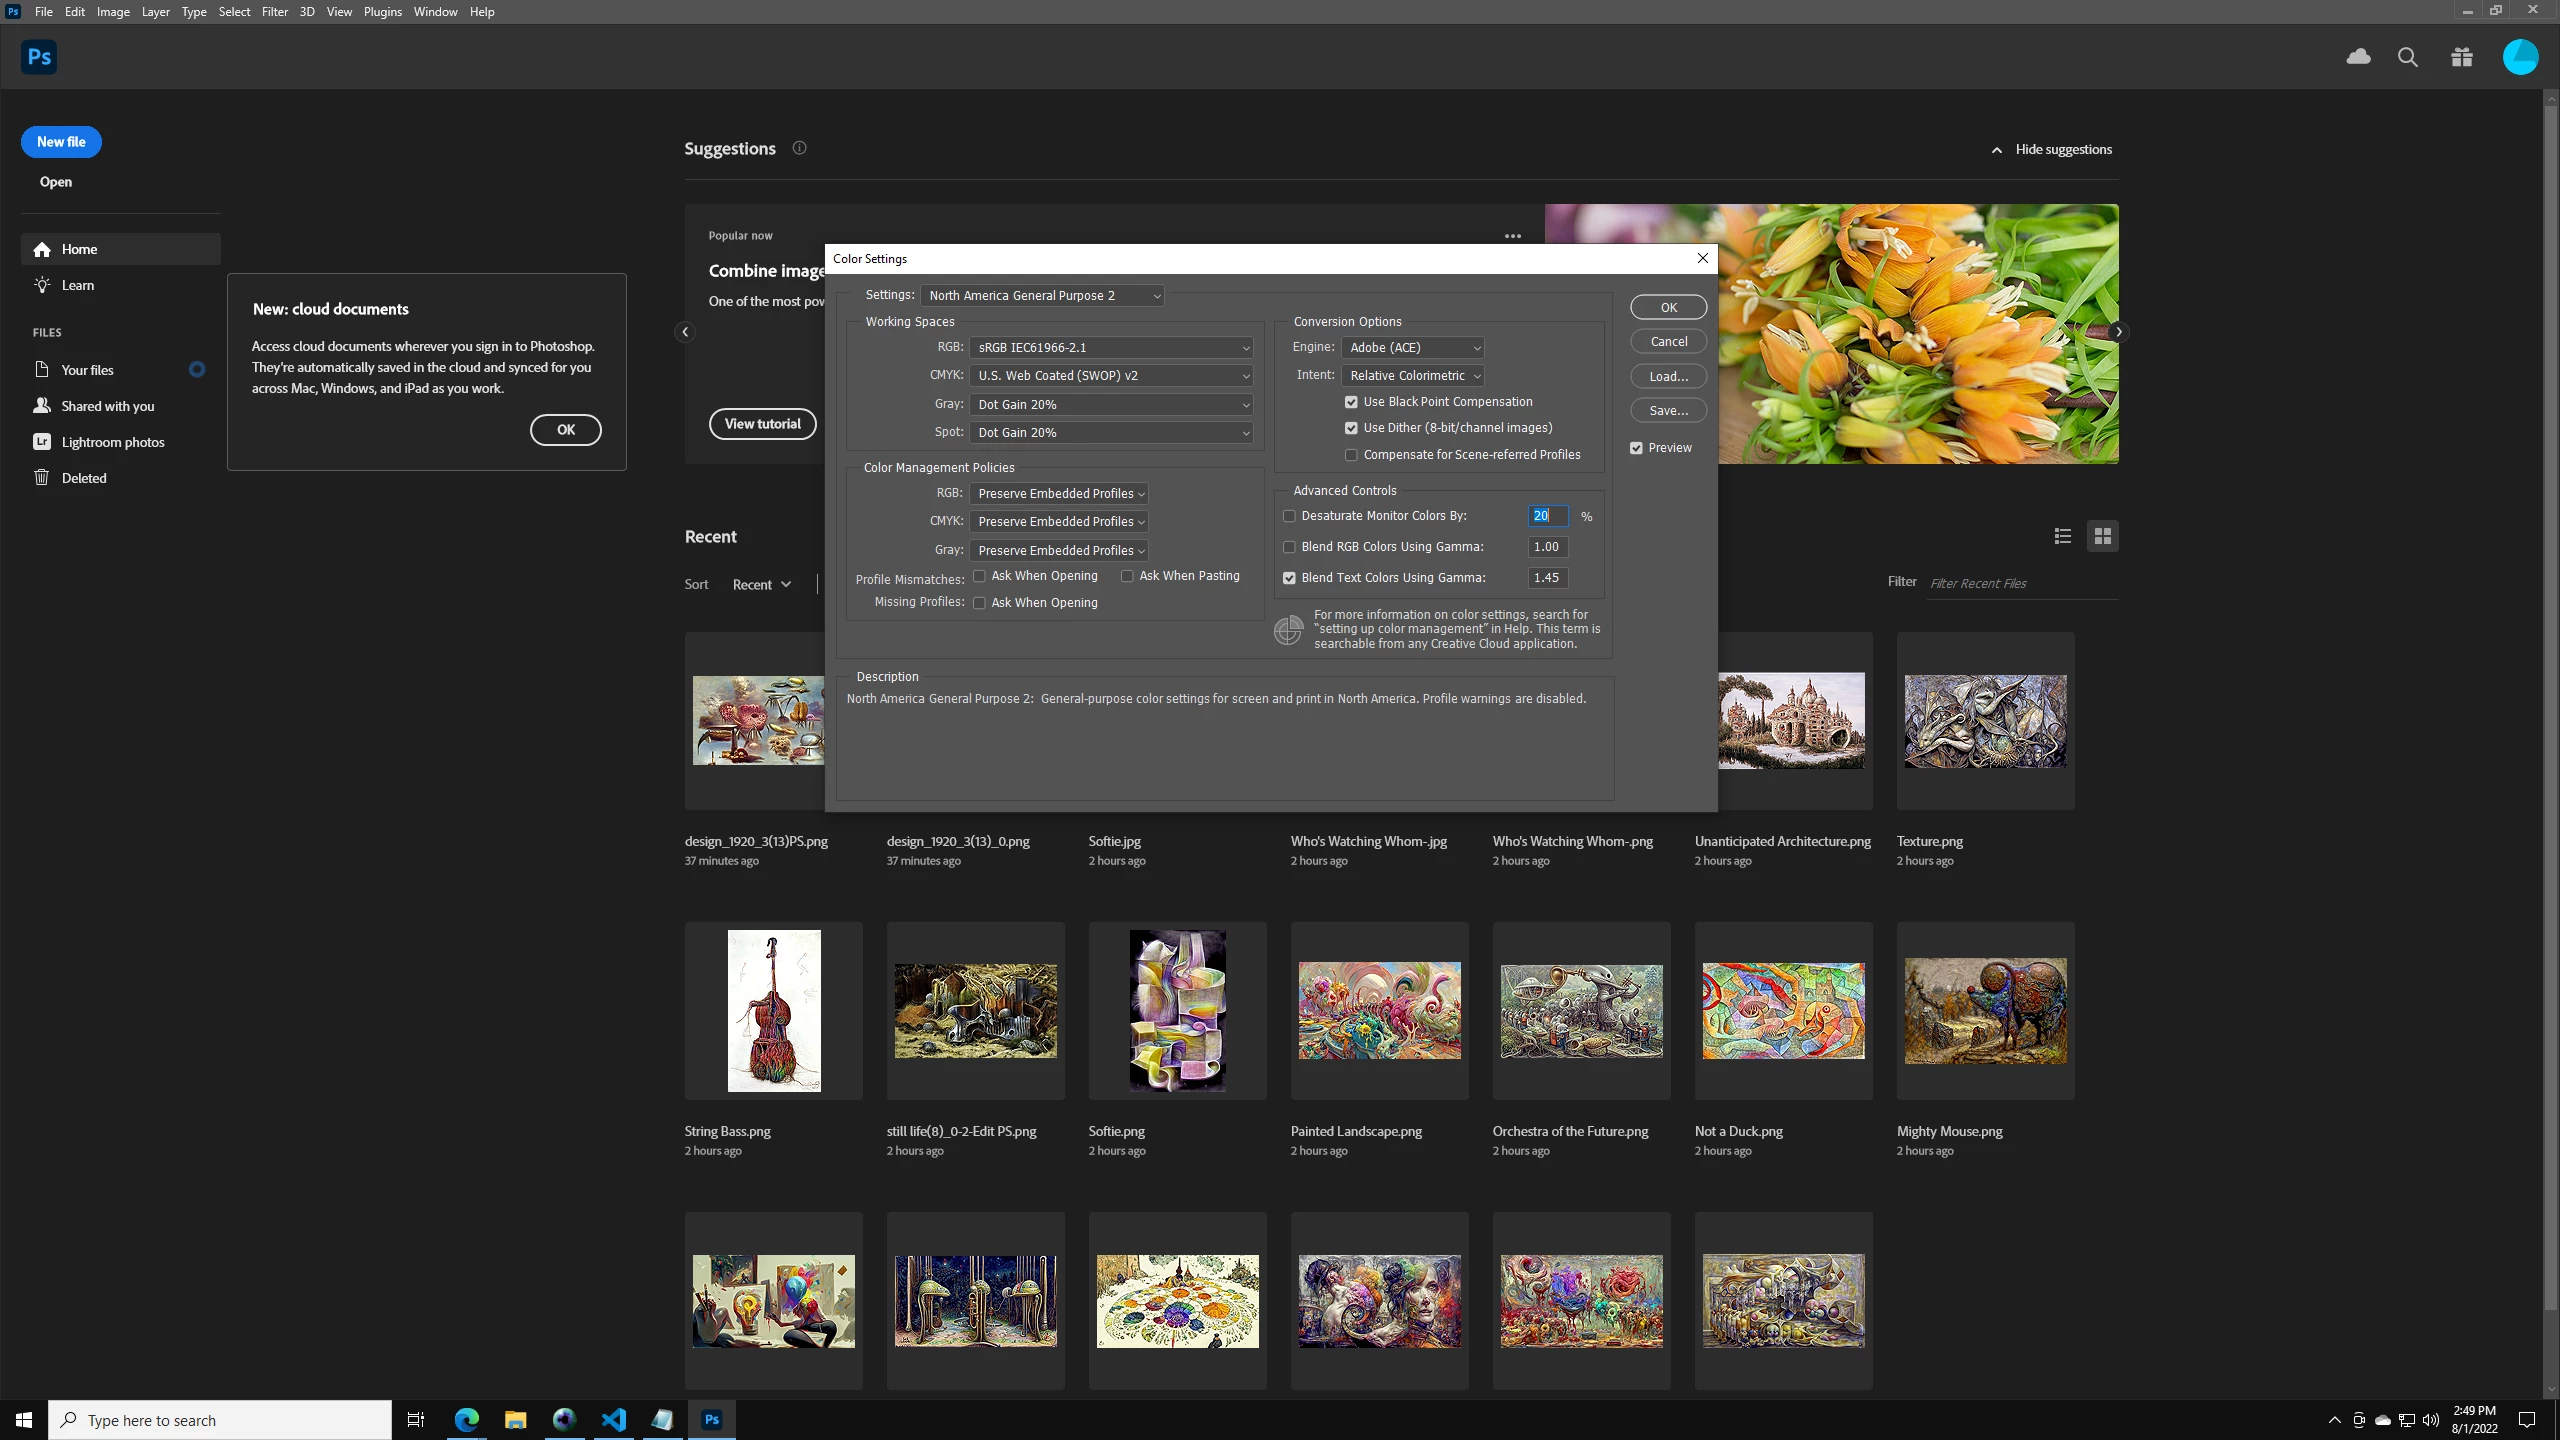Disable Use Black Point Compensation

click(x=1351, y=402)
